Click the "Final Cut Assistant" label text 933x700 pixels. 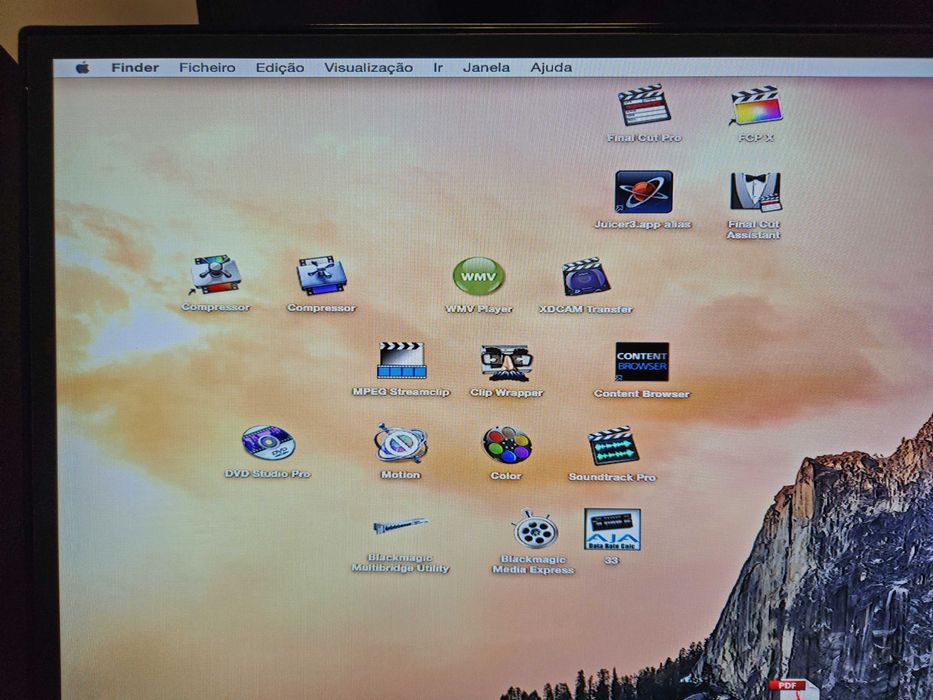pos(754,230)
